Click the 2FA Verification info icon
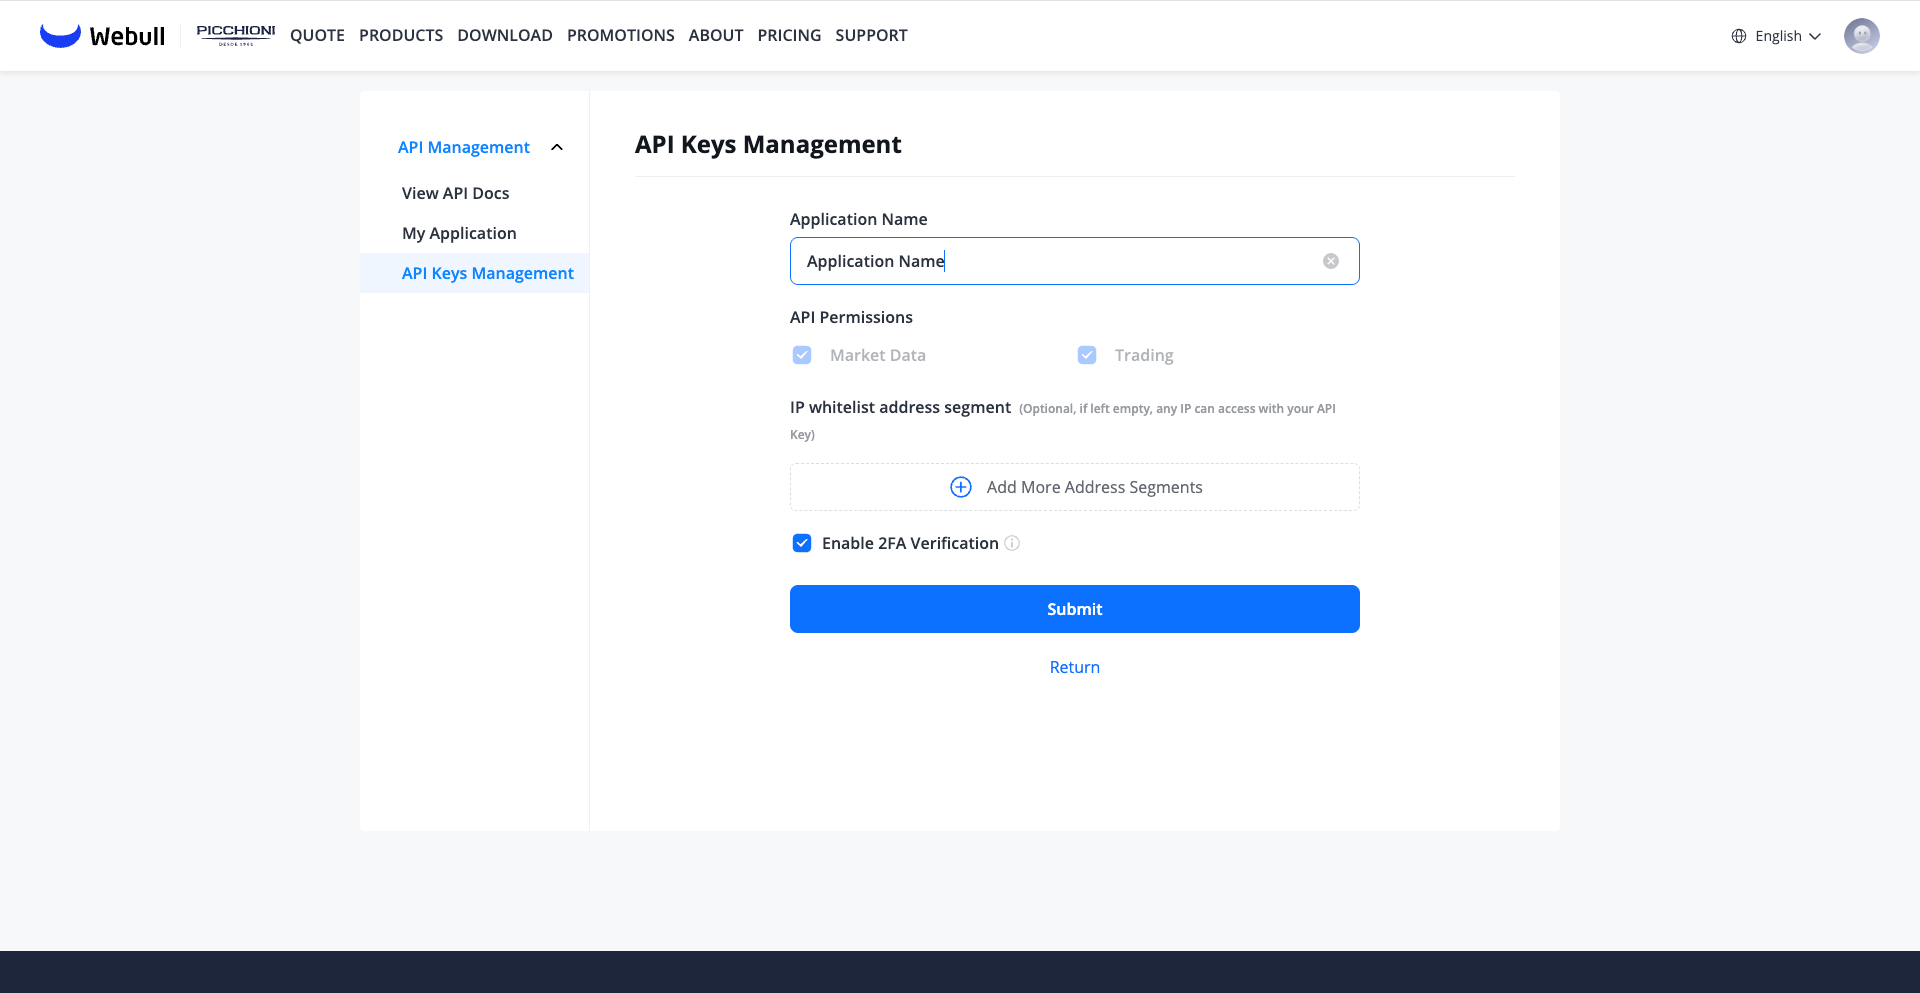 [1012, 543]
